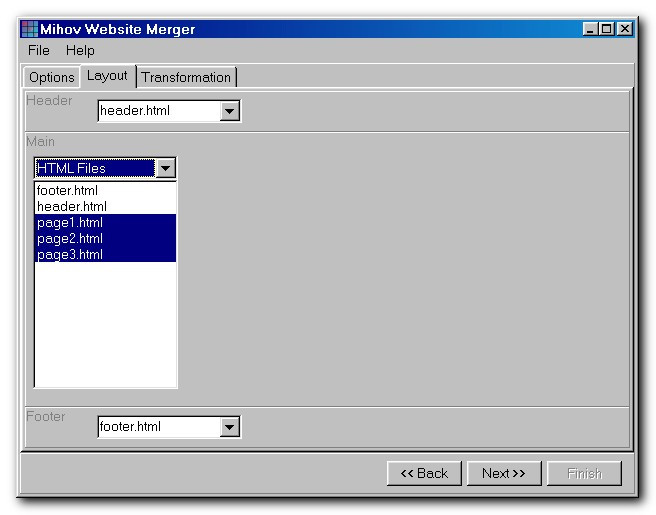Click the HTML Files combo box text
Screen dimensions: 656x515
pos(95,168)
